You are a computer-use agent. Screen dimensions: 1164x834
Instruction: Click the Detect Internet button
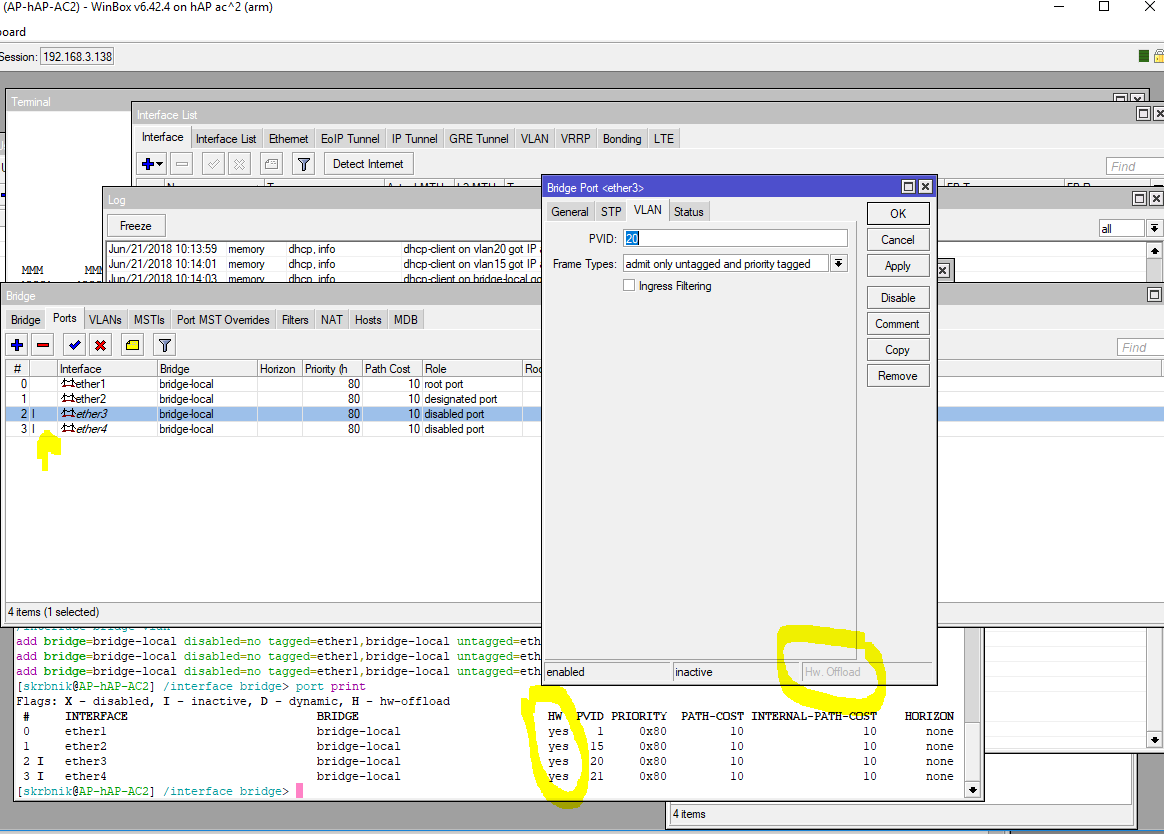coord(368,164)
